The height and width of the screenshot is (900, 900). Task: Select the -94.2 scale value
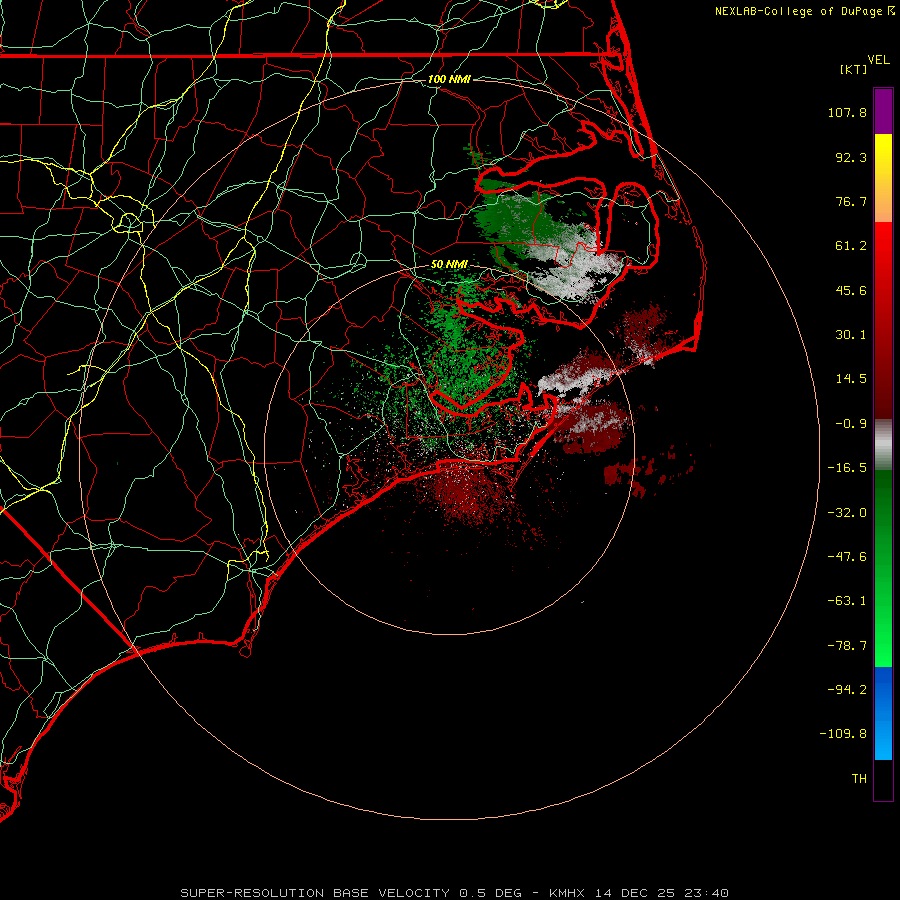[x=847, y=690]
